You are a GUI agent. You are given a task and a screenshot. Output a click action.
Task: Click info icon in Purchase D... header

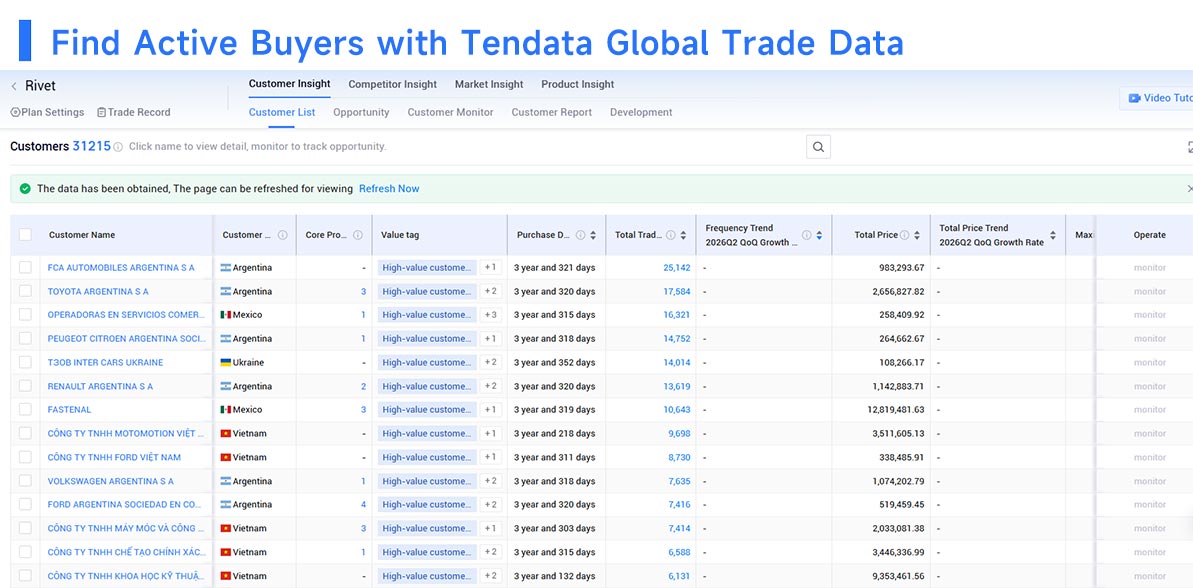click(x=581, y=235)
